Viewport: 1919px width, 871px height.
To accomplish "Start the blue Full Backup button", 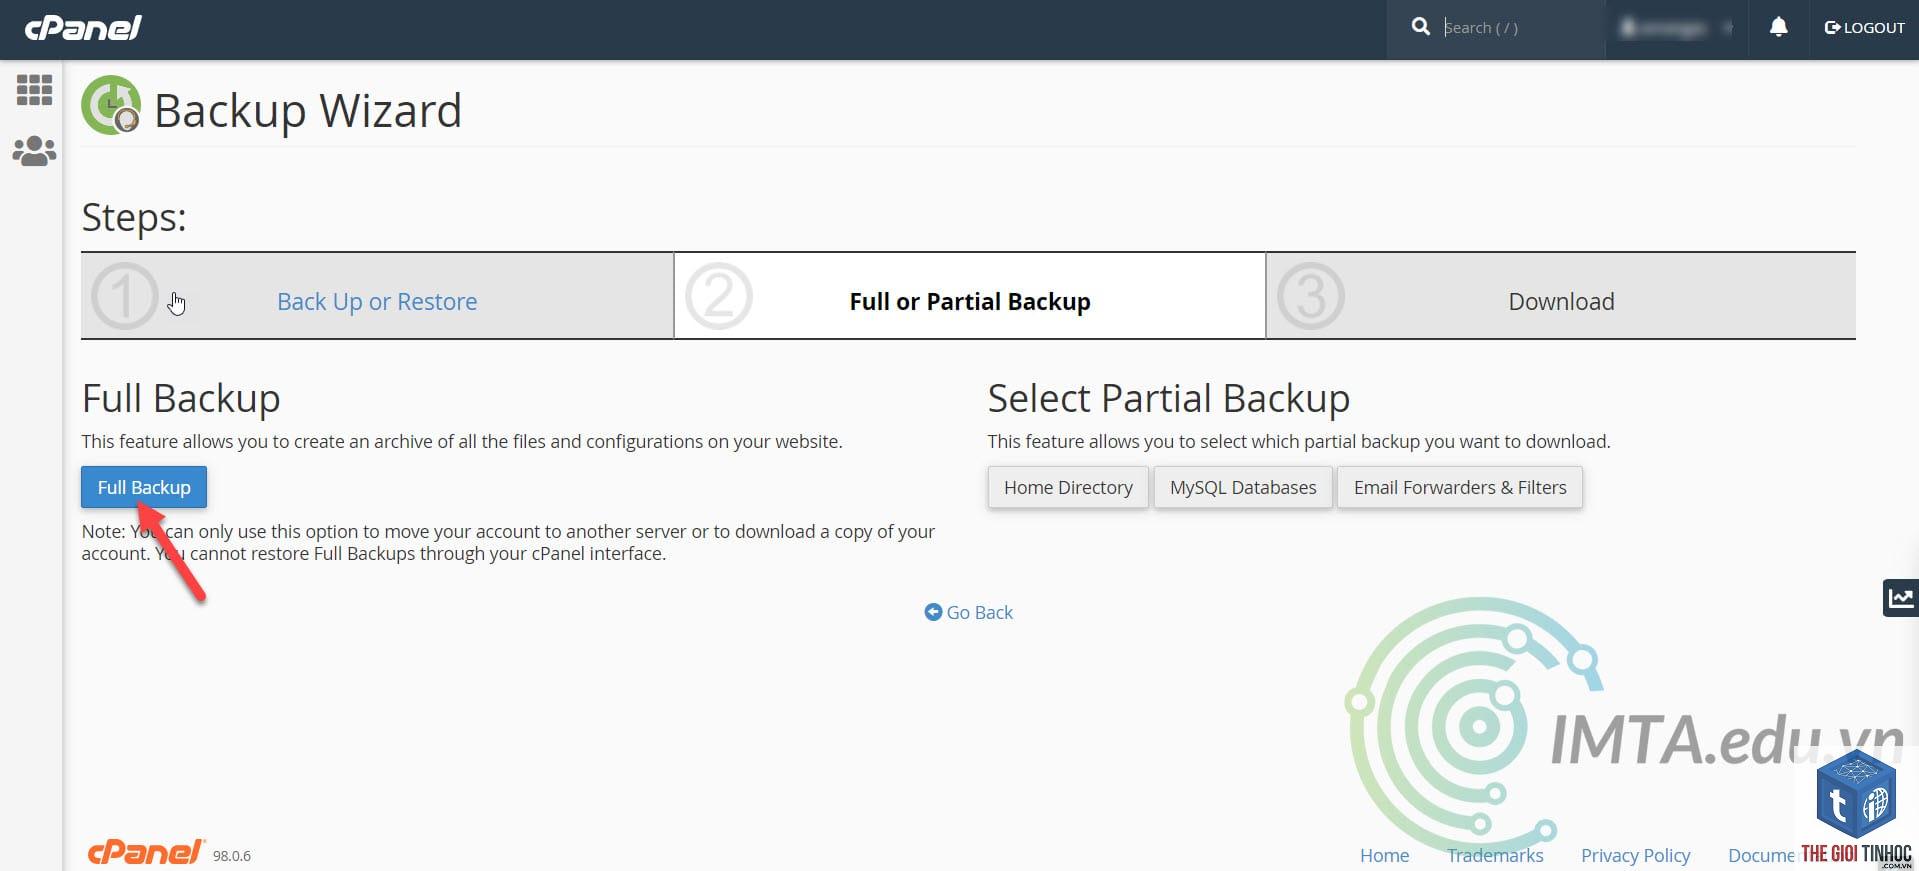I will point(144,487).
